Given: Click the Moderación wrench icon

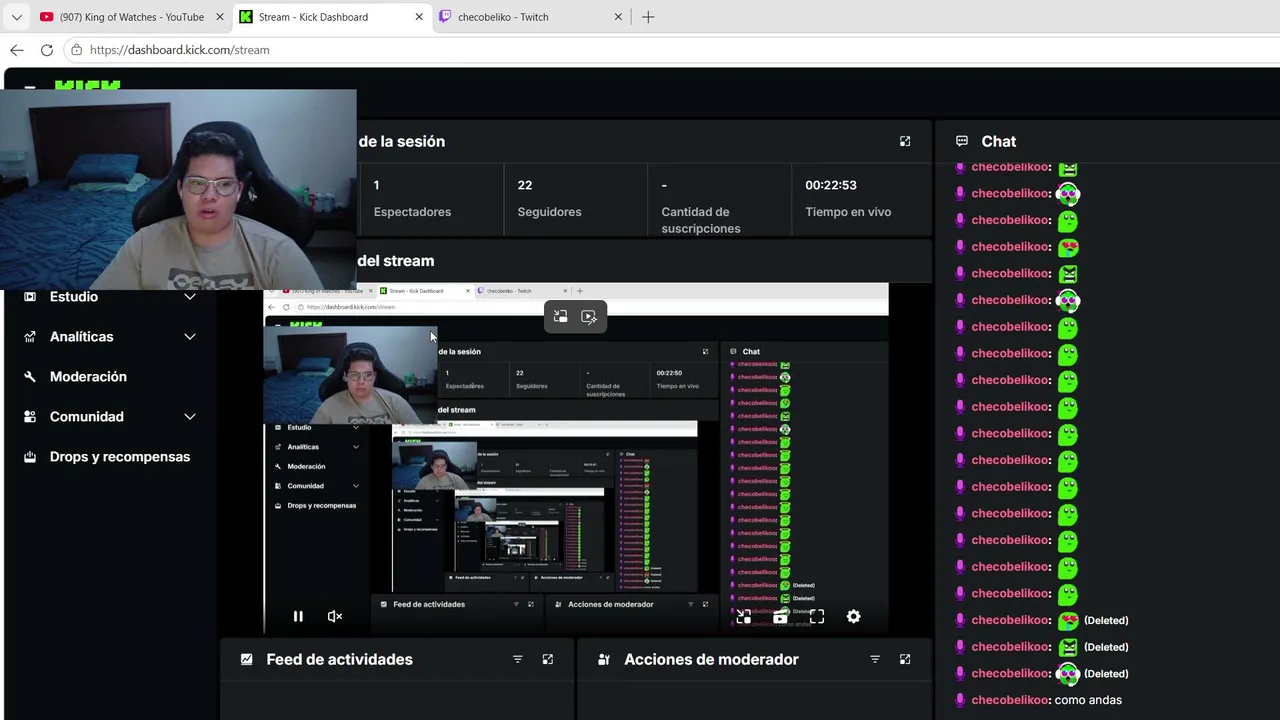Looking at the screenshot, I should coord(30,376).
